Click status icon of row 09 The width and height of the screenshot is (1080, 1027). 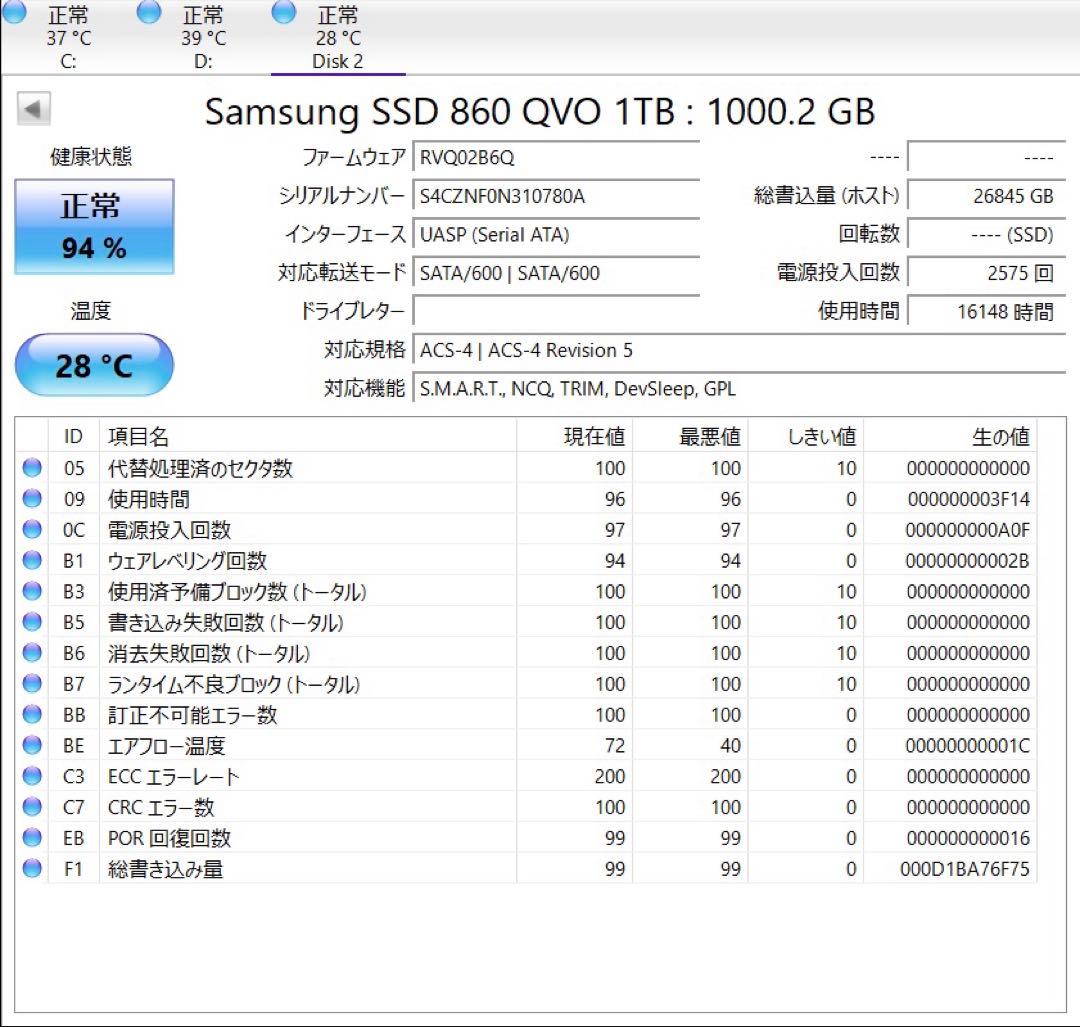(32, 499)
